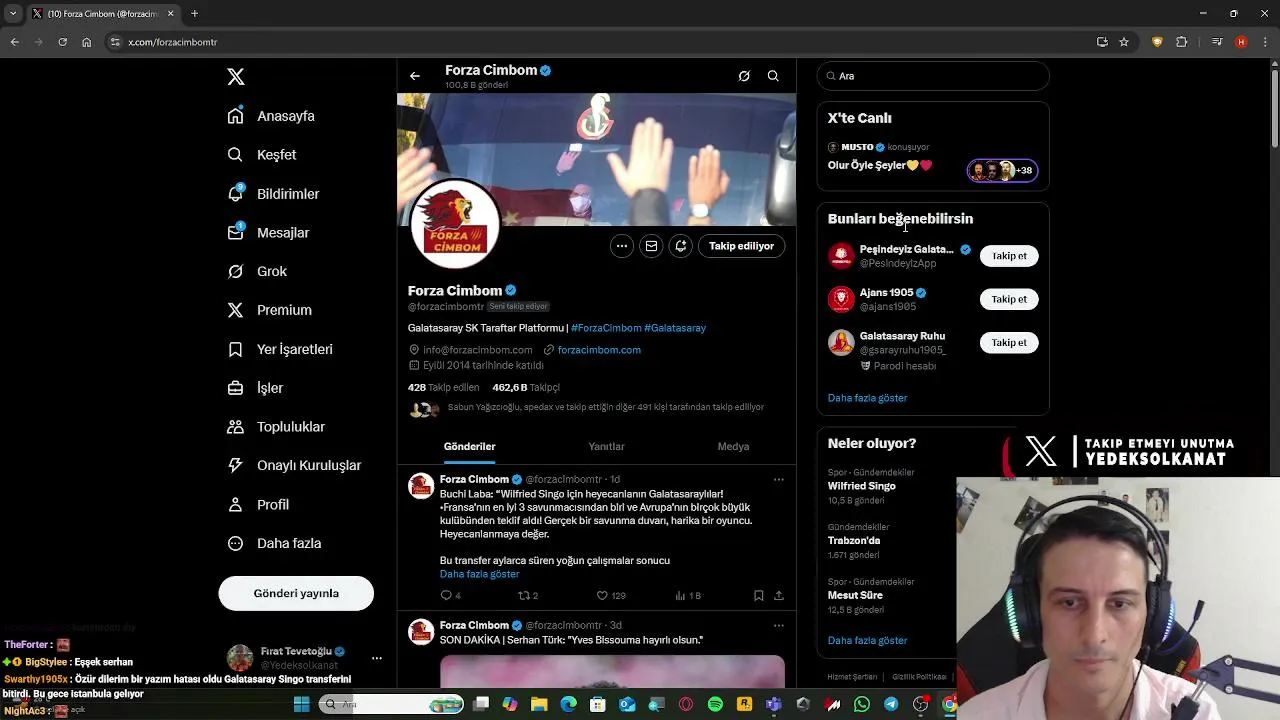
Task: Open Spotify from taskbar
Action: pyautogui.click(x=715, y=705)
